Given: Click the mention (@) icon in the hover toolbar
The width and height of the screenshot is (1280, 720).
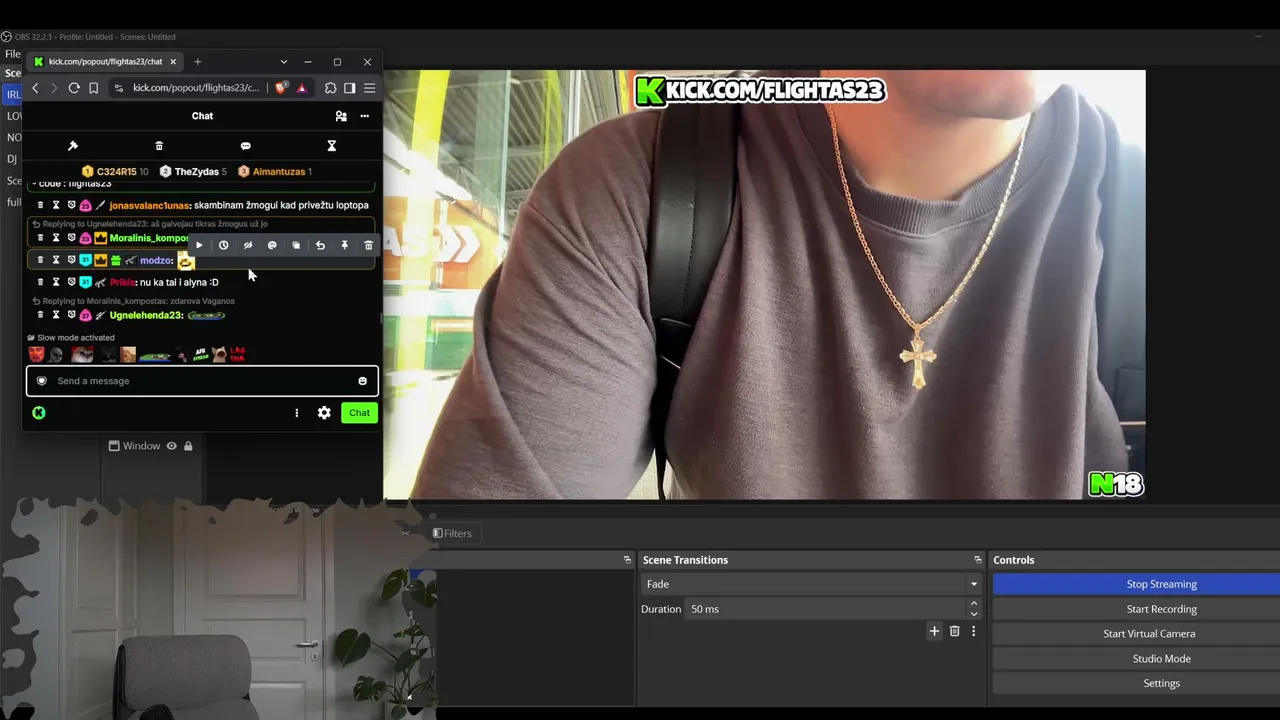Looking at the screenshot, I should pos(272,245).
